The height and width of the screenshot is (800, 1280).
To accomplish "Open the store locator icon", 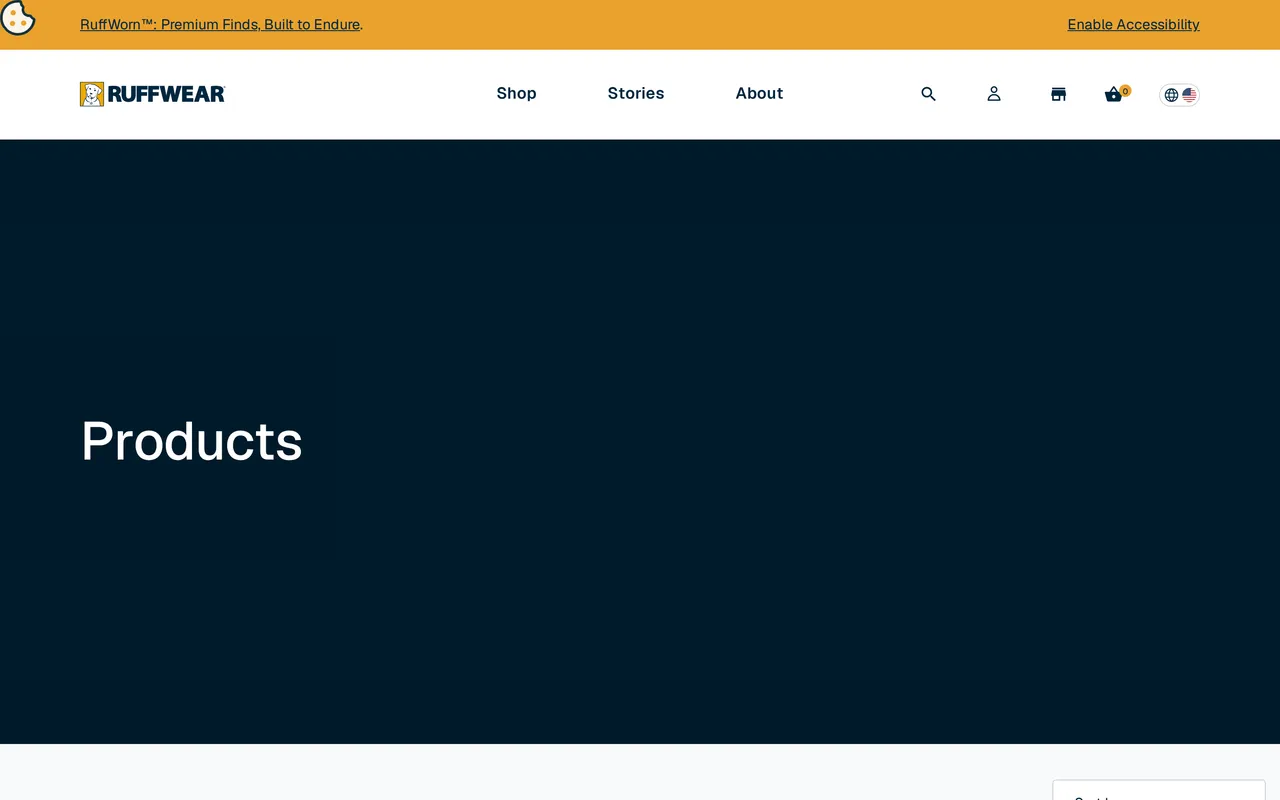I will coord(1058,94).
